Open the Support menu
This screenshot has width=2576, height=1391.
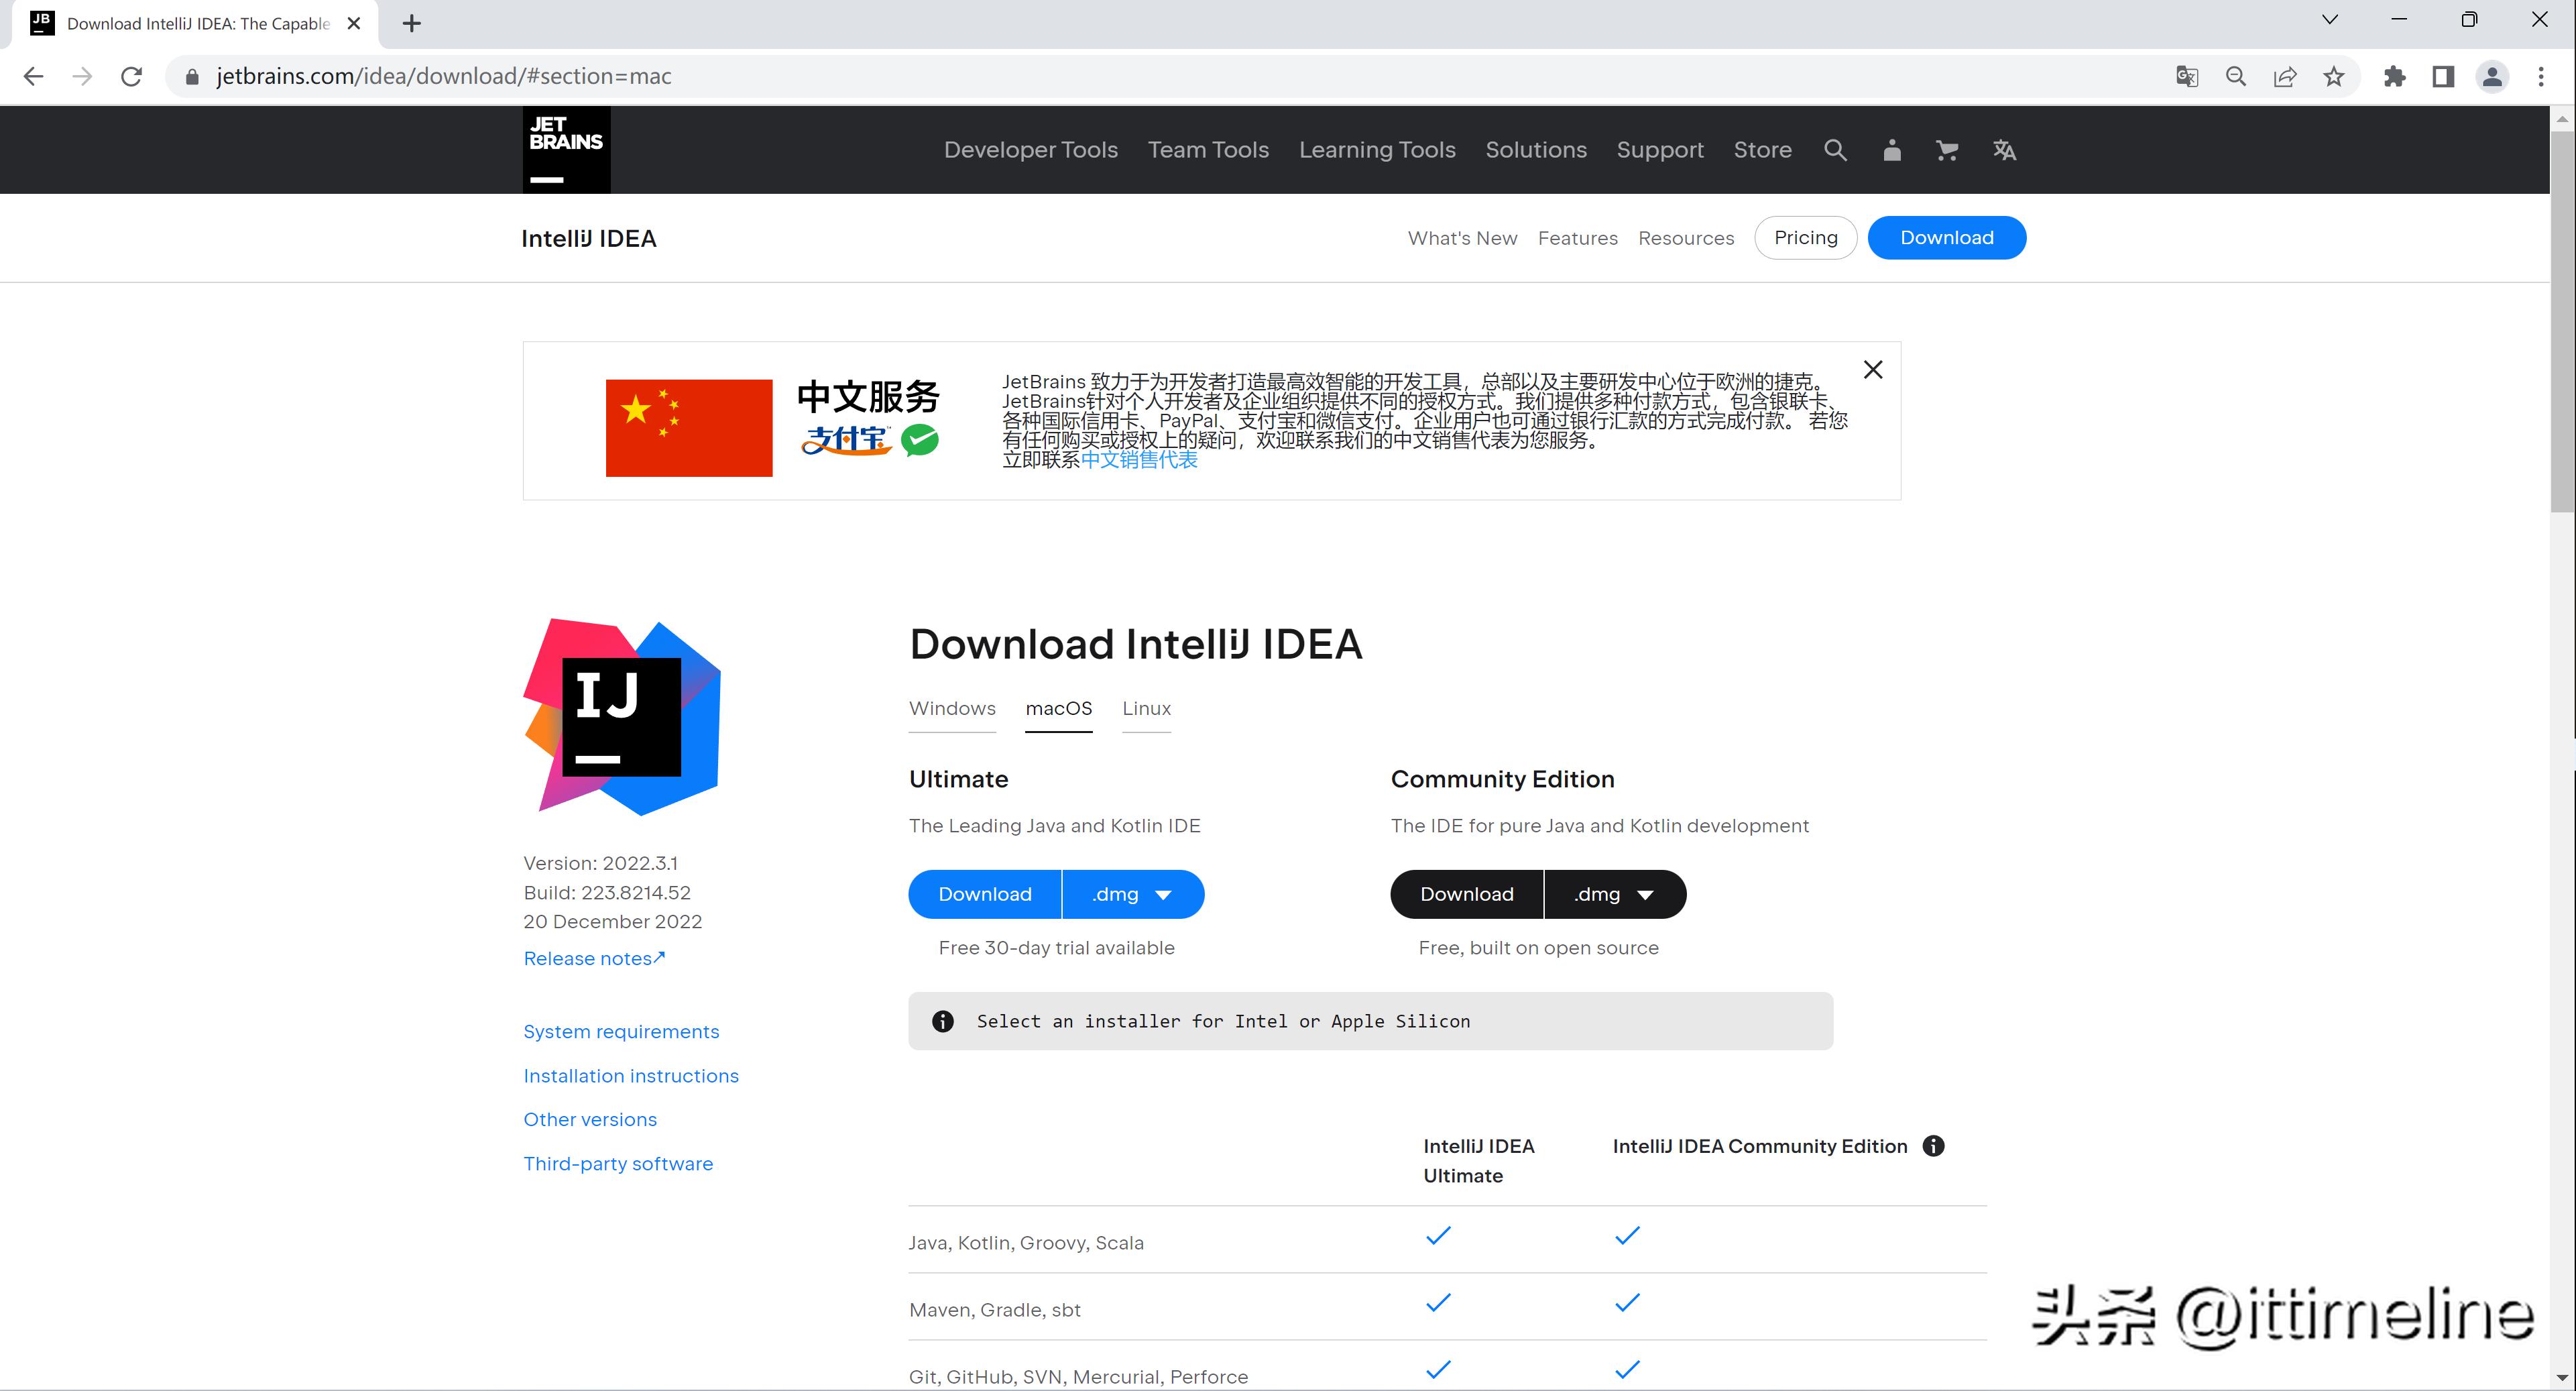pos(1660,150)
